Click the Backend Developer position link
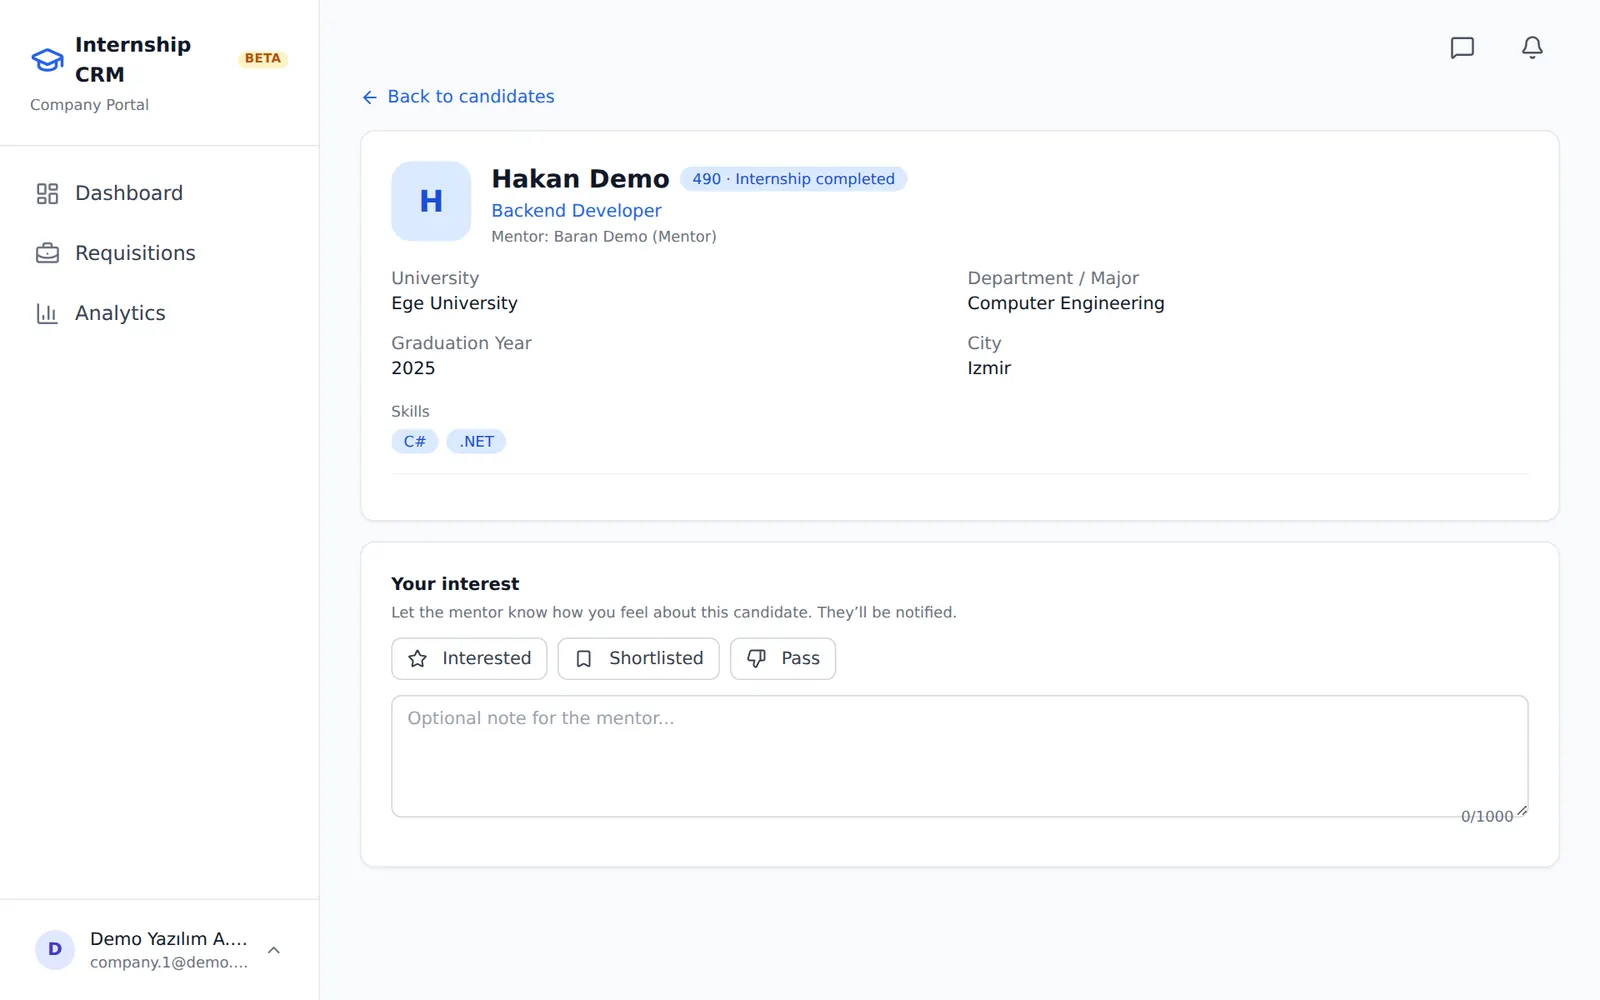This screenshot has width=1600, height=1000. [x=576, y=211]
